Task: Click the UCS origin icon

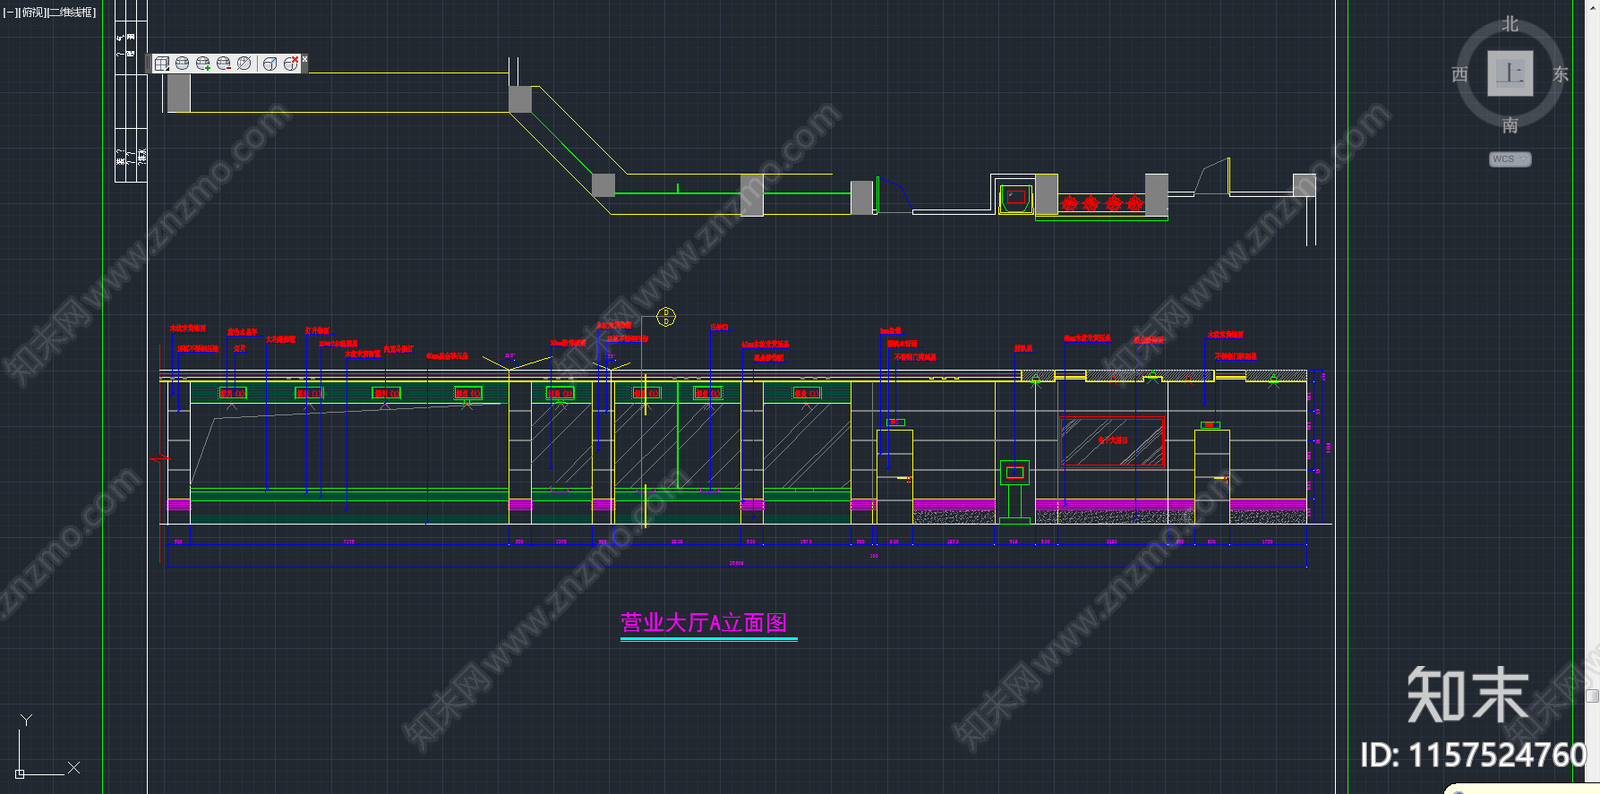Action: tap(20, 773)
